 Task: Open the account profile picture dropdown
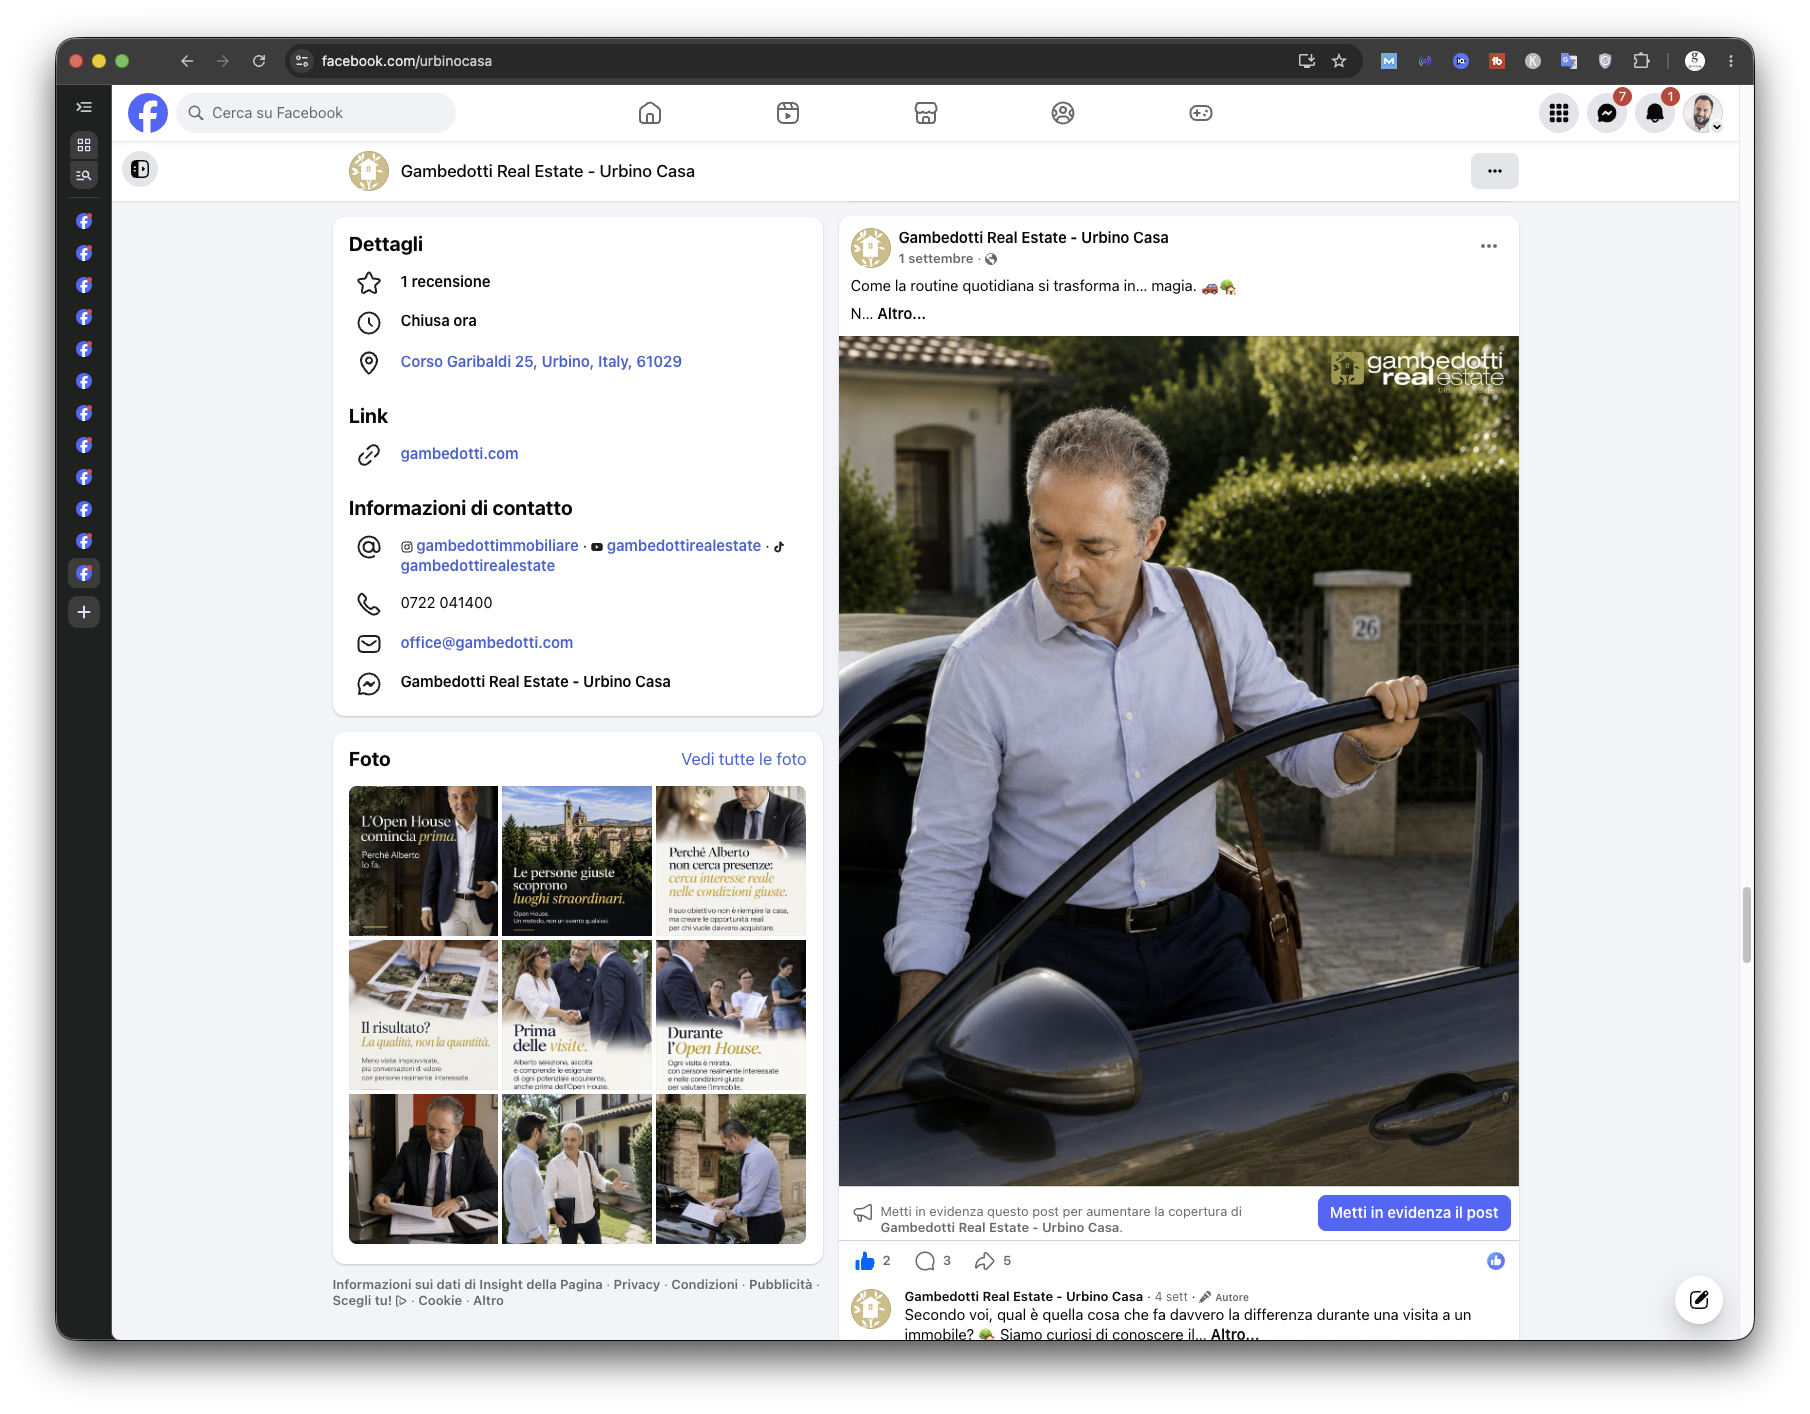pyautogui.click(x=1703, y=113)
